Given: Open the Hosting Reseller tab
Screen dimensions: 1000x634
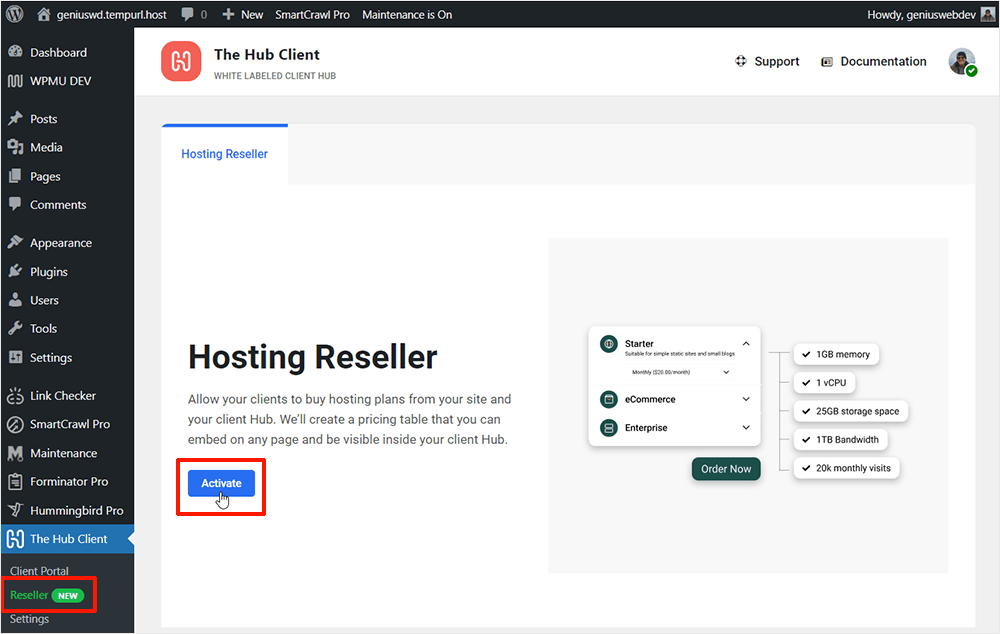Looking at the screenshot, I should pyautogui.click(x=224, y=154).
